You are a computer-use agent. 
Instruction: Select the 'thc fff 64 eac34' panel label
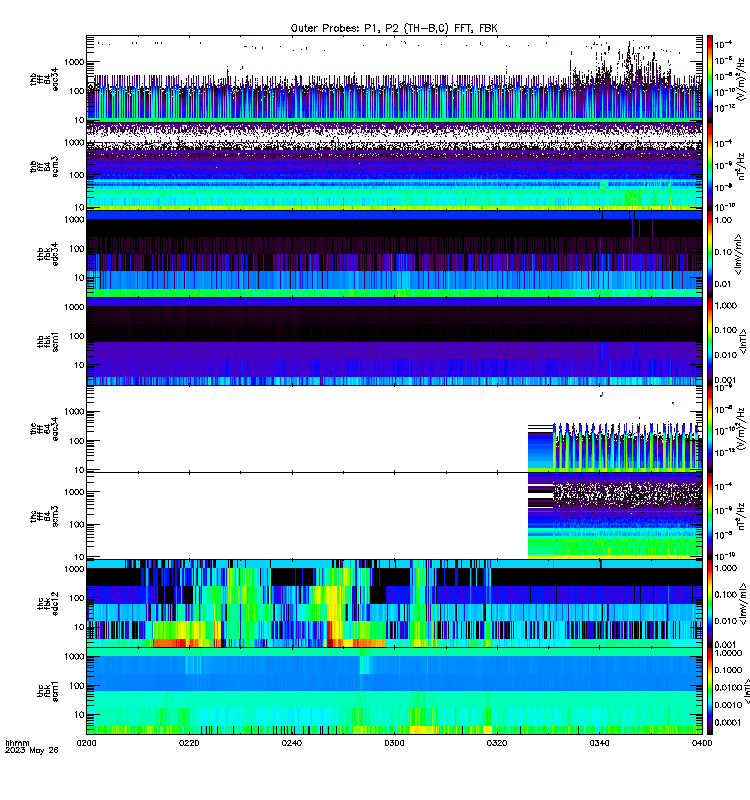(44, 429)
